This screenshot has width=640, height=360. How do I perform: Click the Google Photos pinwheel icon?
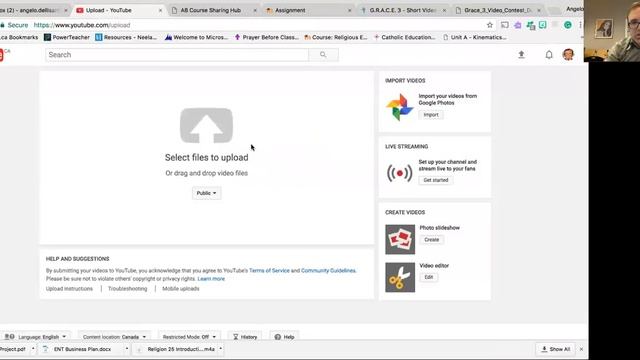[x=400, y=107]
